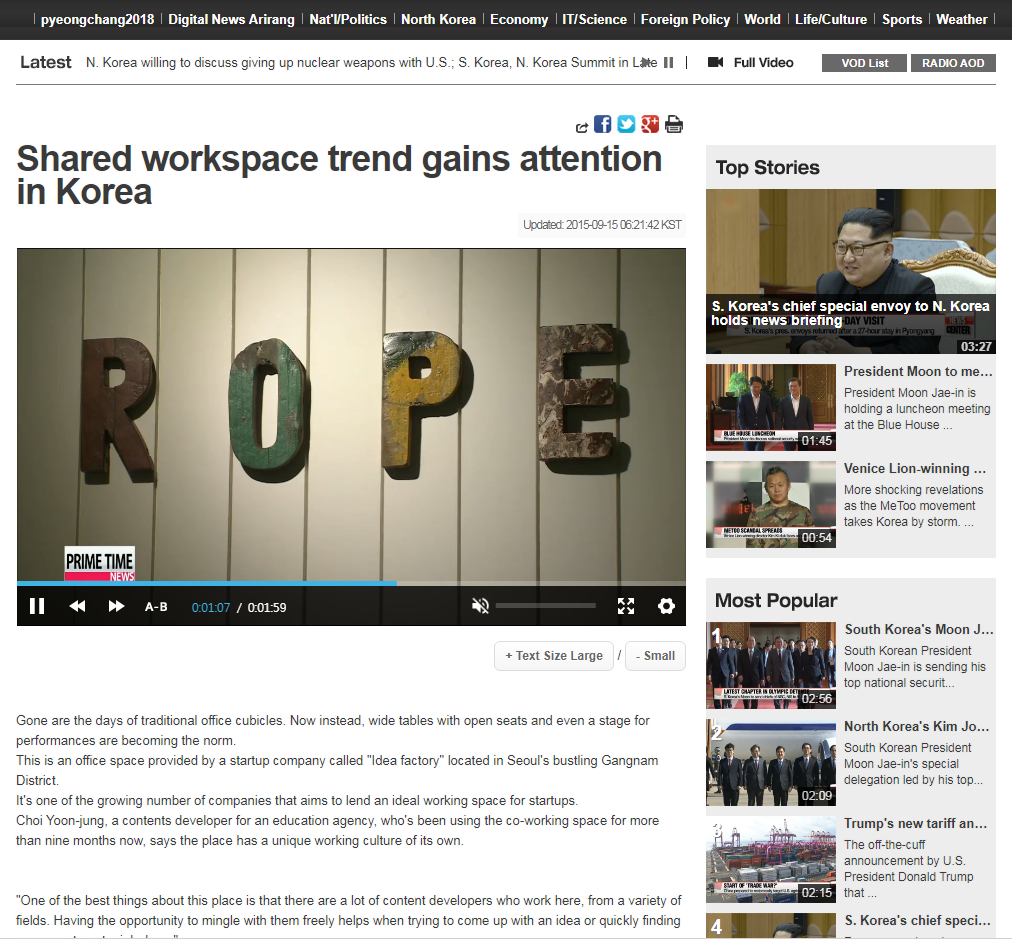Go to North Korea section

click(438, 19)
